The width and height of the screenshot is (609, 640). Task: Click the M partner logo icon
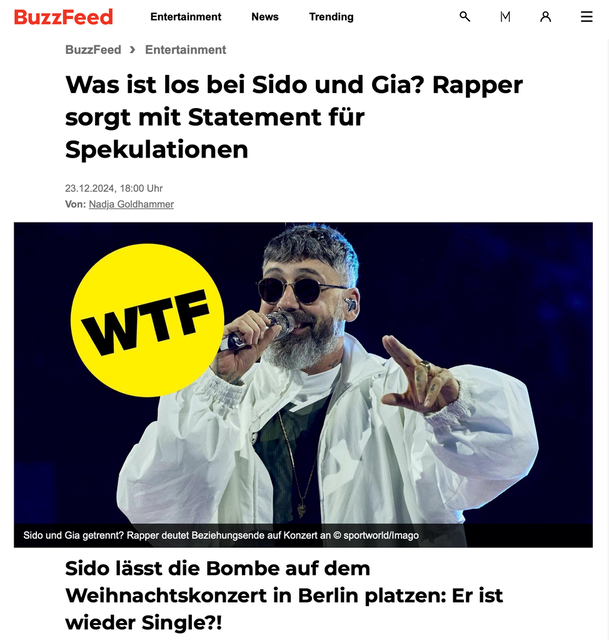(505, 17)
